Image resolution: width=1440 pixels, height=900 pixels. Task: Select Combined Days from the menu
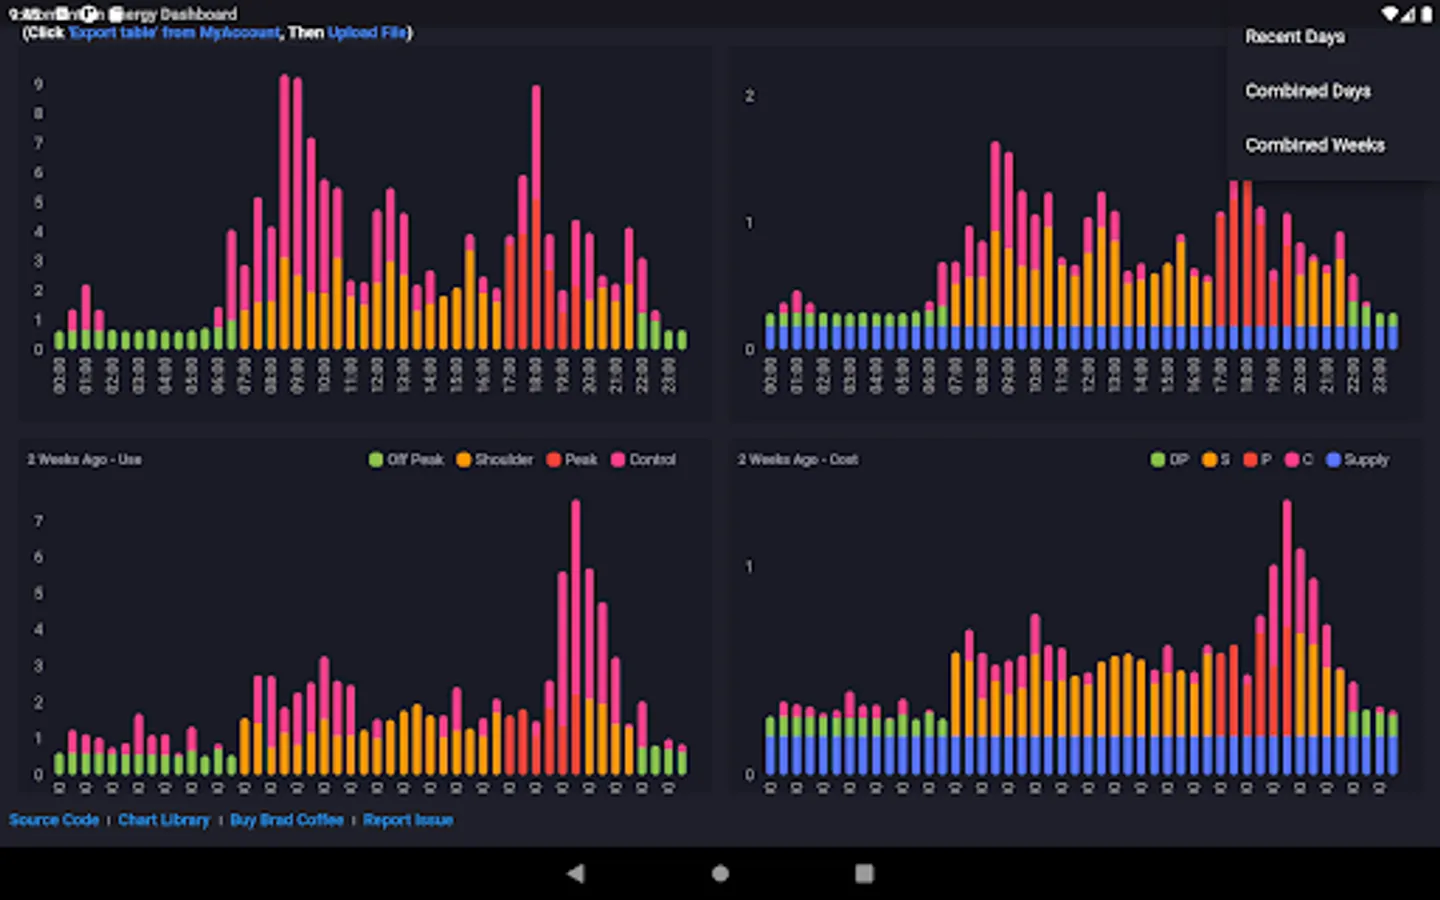pyautogui.click(x=1307, y=91)
